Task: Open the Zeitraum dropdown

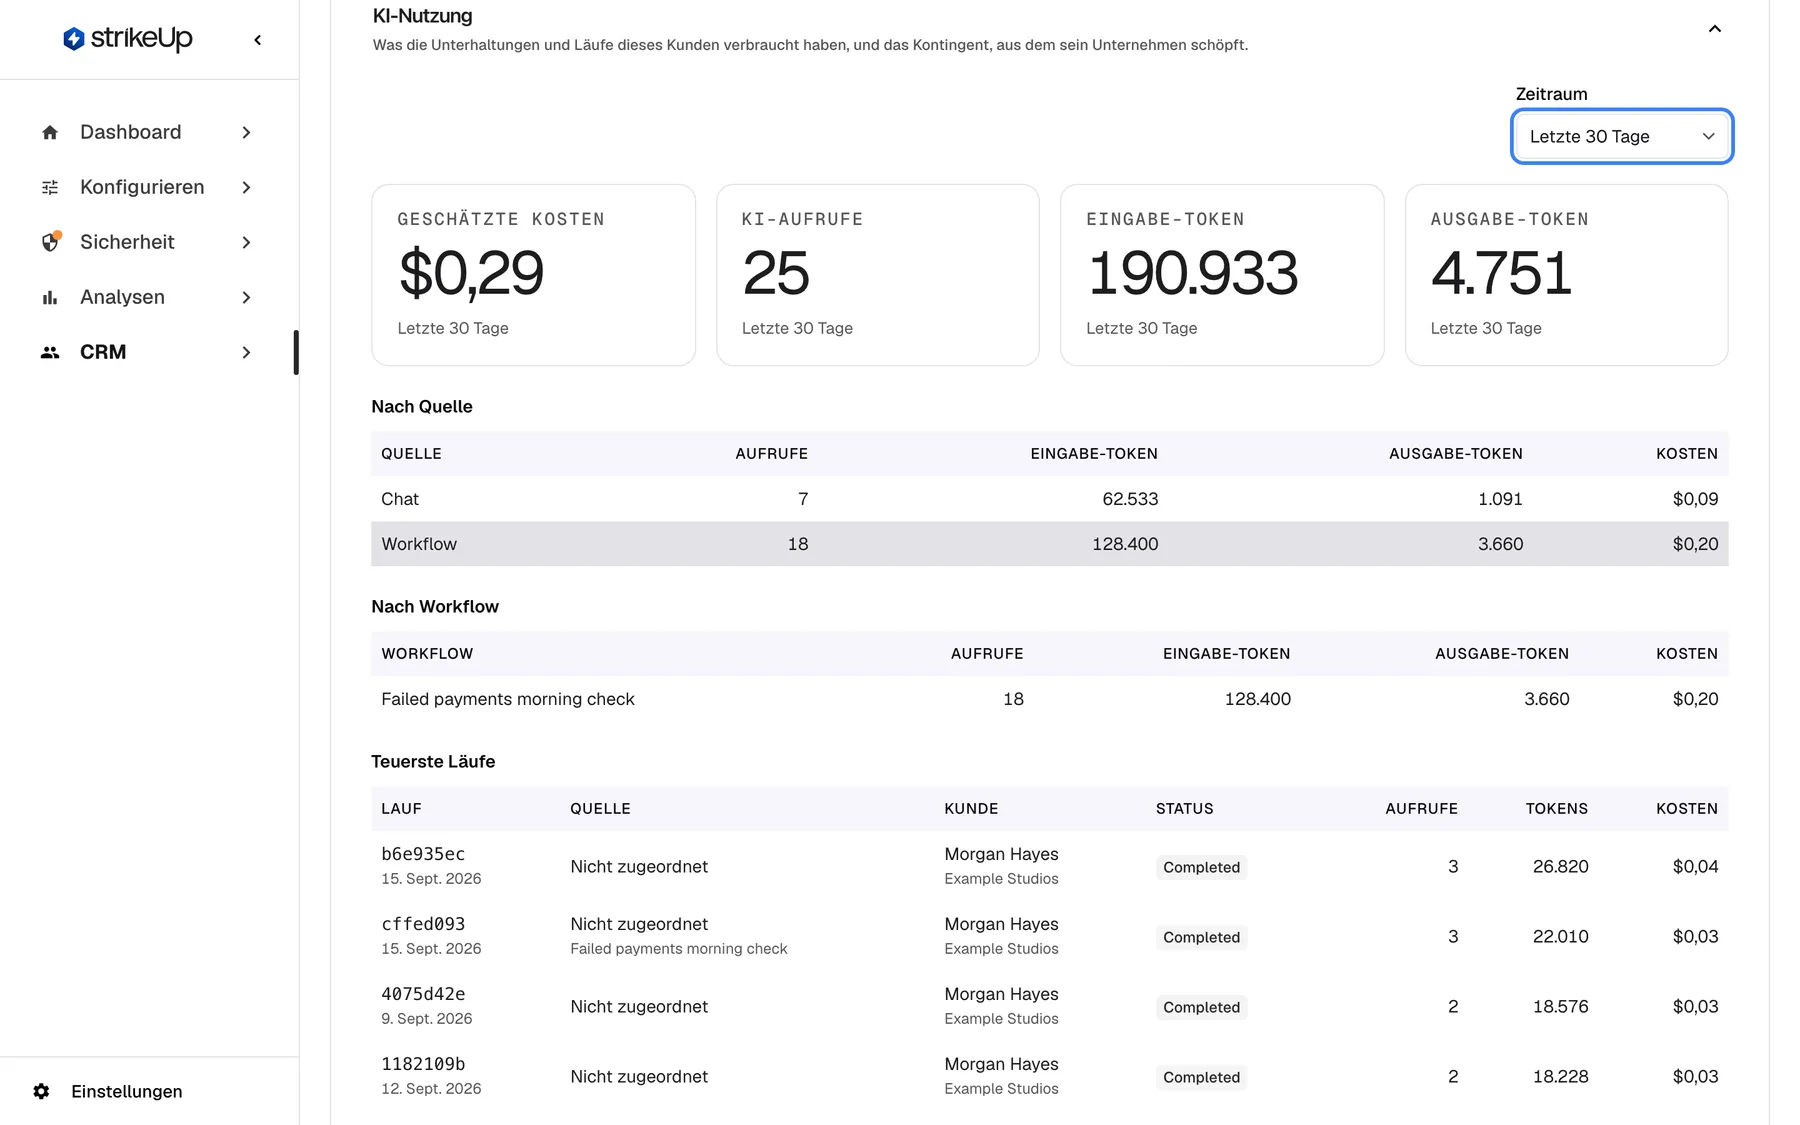Action: tap(1621, 136)
